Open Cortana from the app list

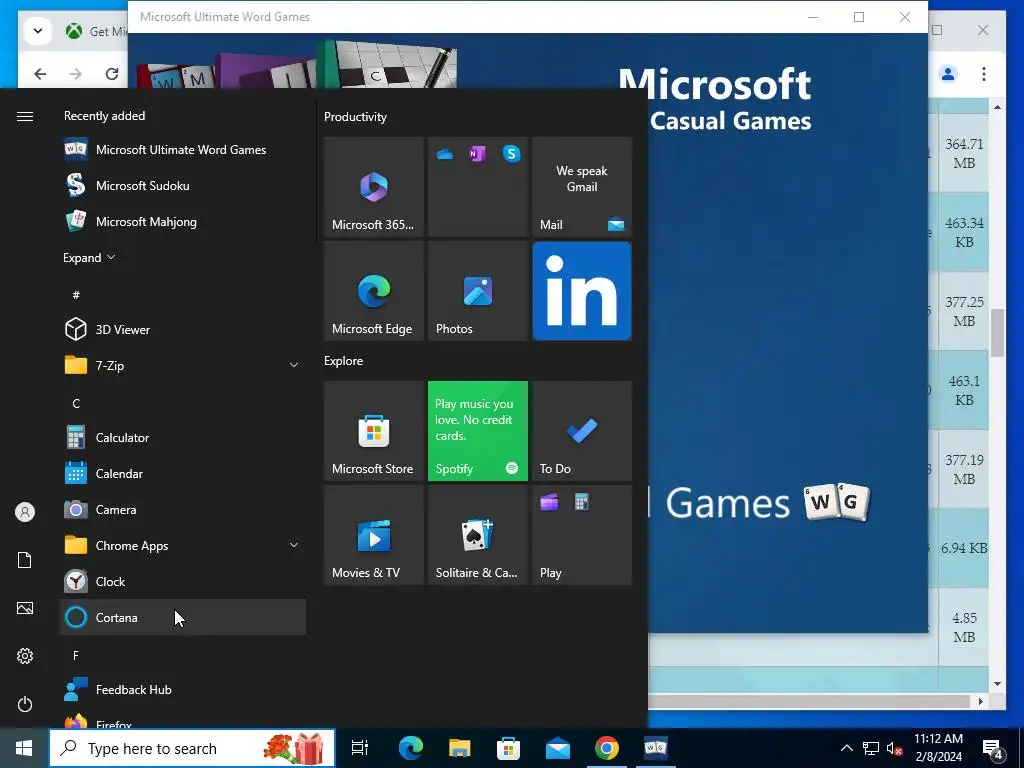(182, 617)
